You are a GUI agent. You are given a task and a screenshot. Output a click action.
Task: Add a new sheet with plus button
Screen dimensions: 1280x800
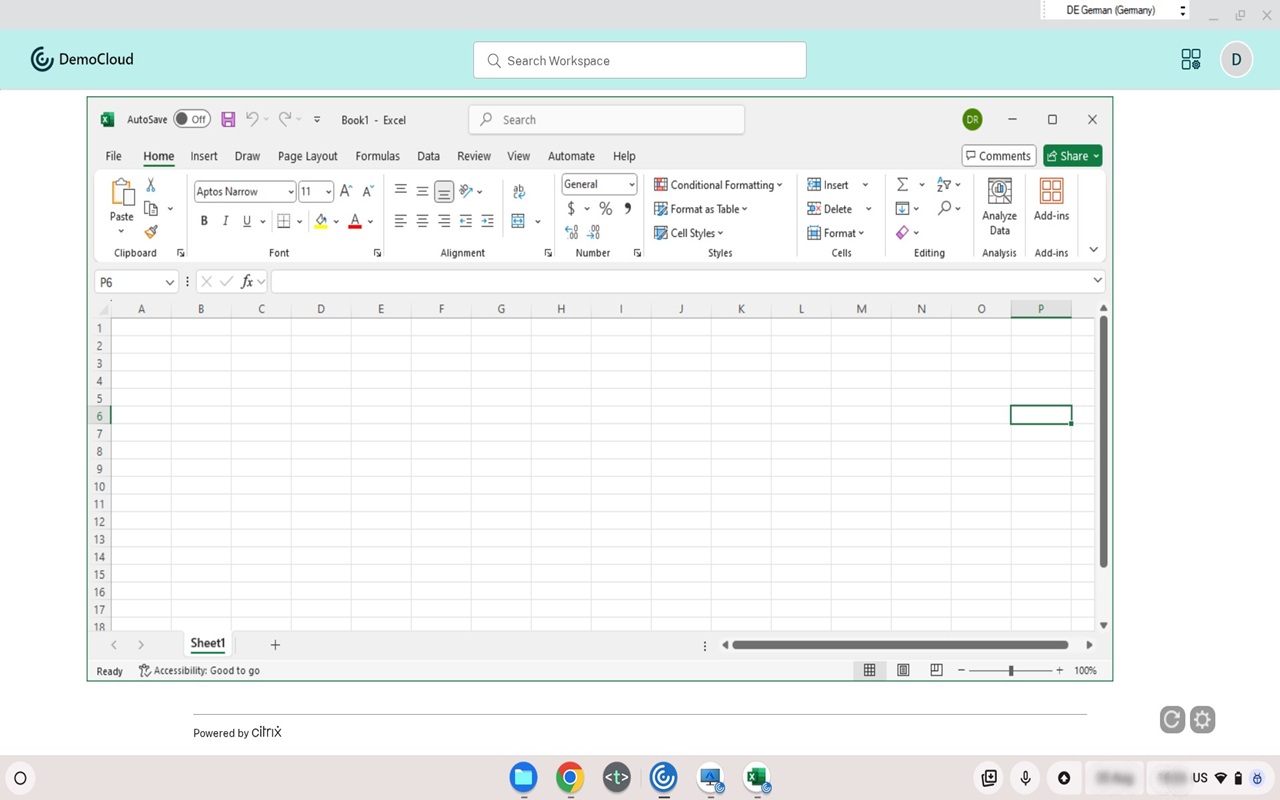pos(275,645)
